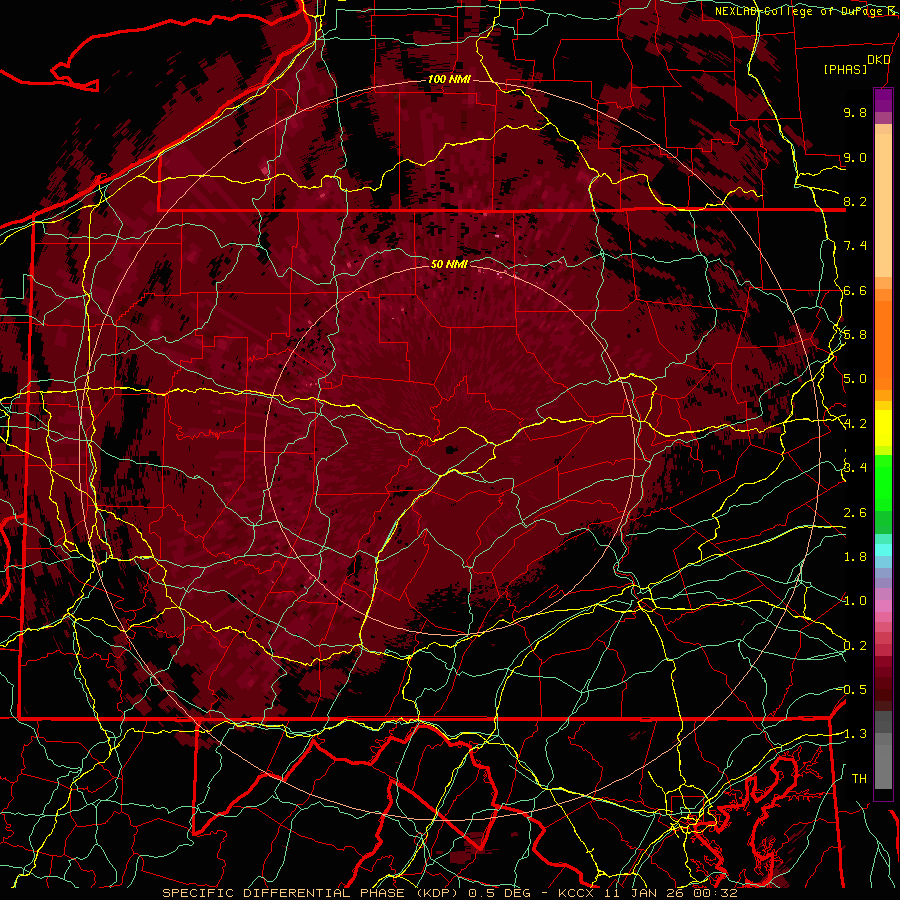Image resolution: width=900 pixels, height=900 pixels.
Task: Pick the cyan band of the color scale
Action: tap(883, 550)
